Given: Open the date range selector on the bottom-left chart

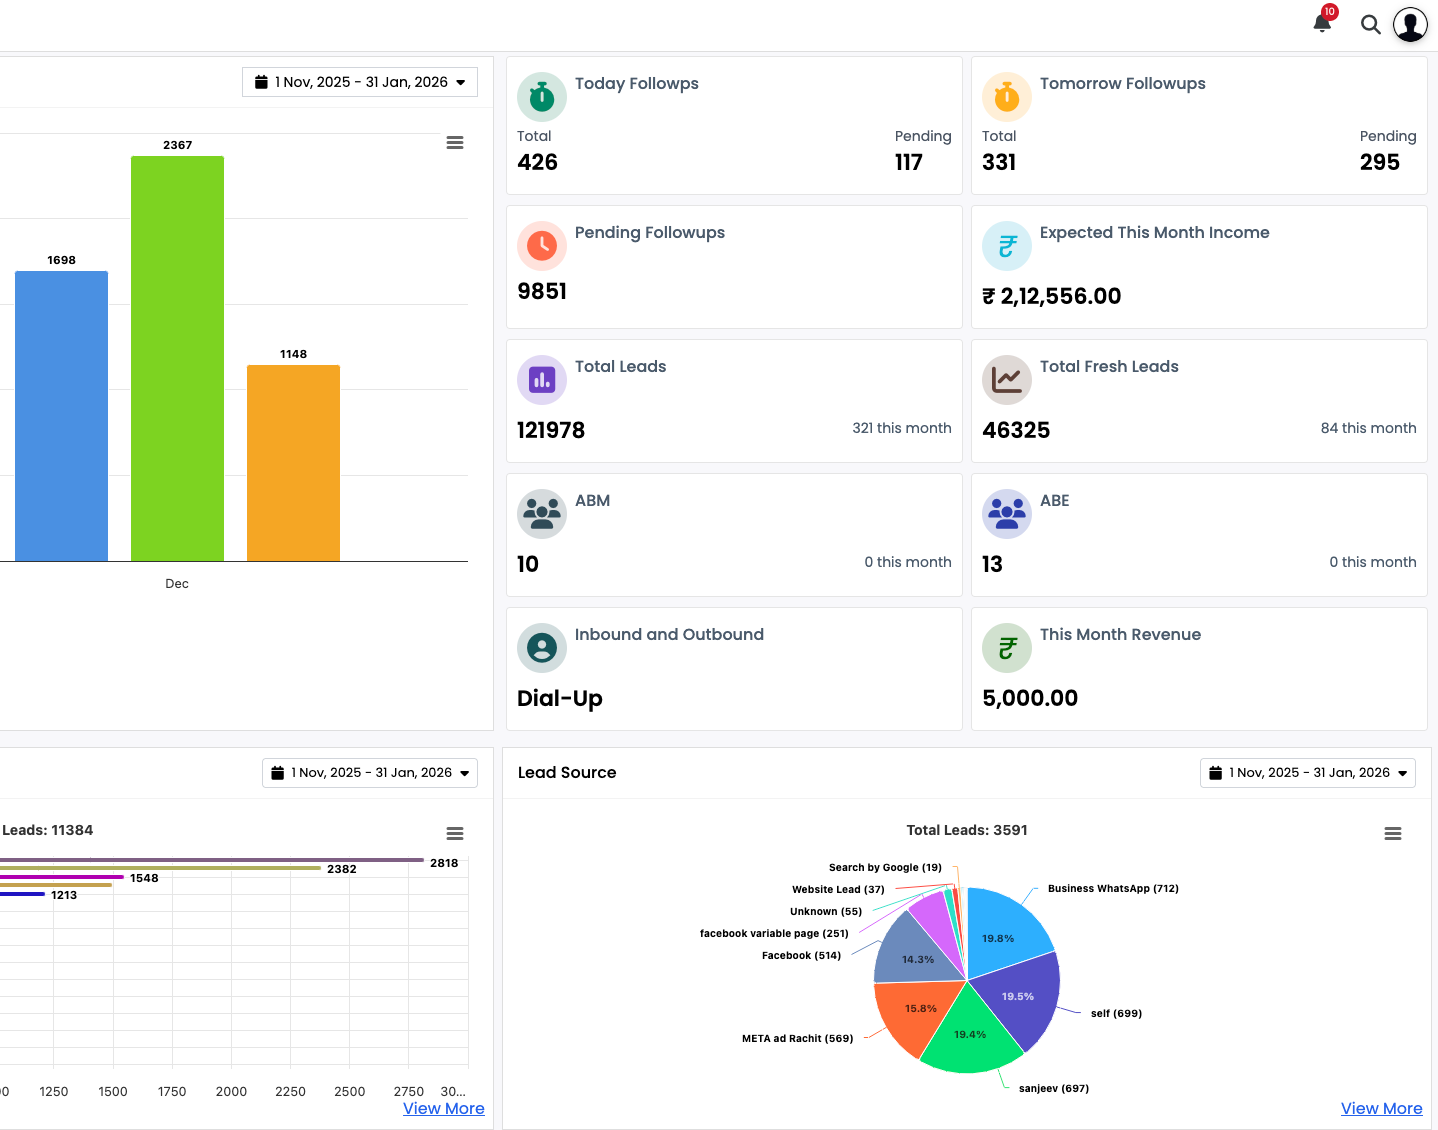Looking at the screenshot, I should pyautogui.click(x=369, y=772).
